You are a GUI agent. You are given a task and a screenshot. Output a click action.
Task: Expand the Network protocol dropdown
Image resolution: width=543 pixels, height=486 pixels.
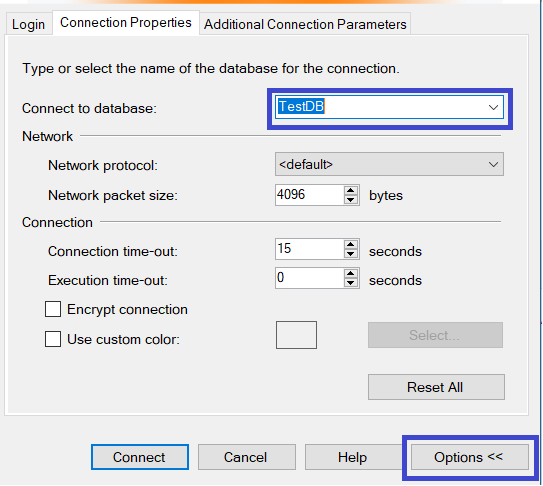(389, 164)
